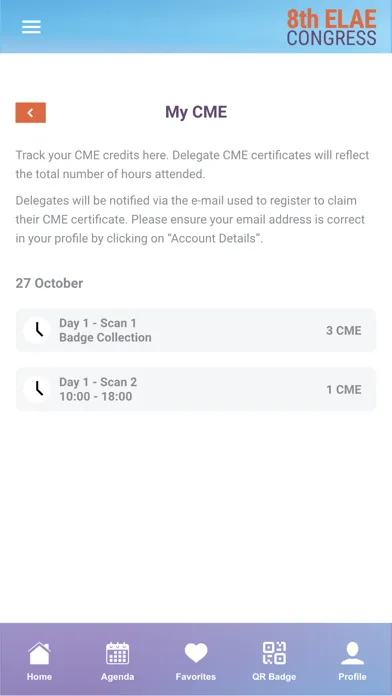Tap the QR code icon
392x696 pixels.
(274, 653)
